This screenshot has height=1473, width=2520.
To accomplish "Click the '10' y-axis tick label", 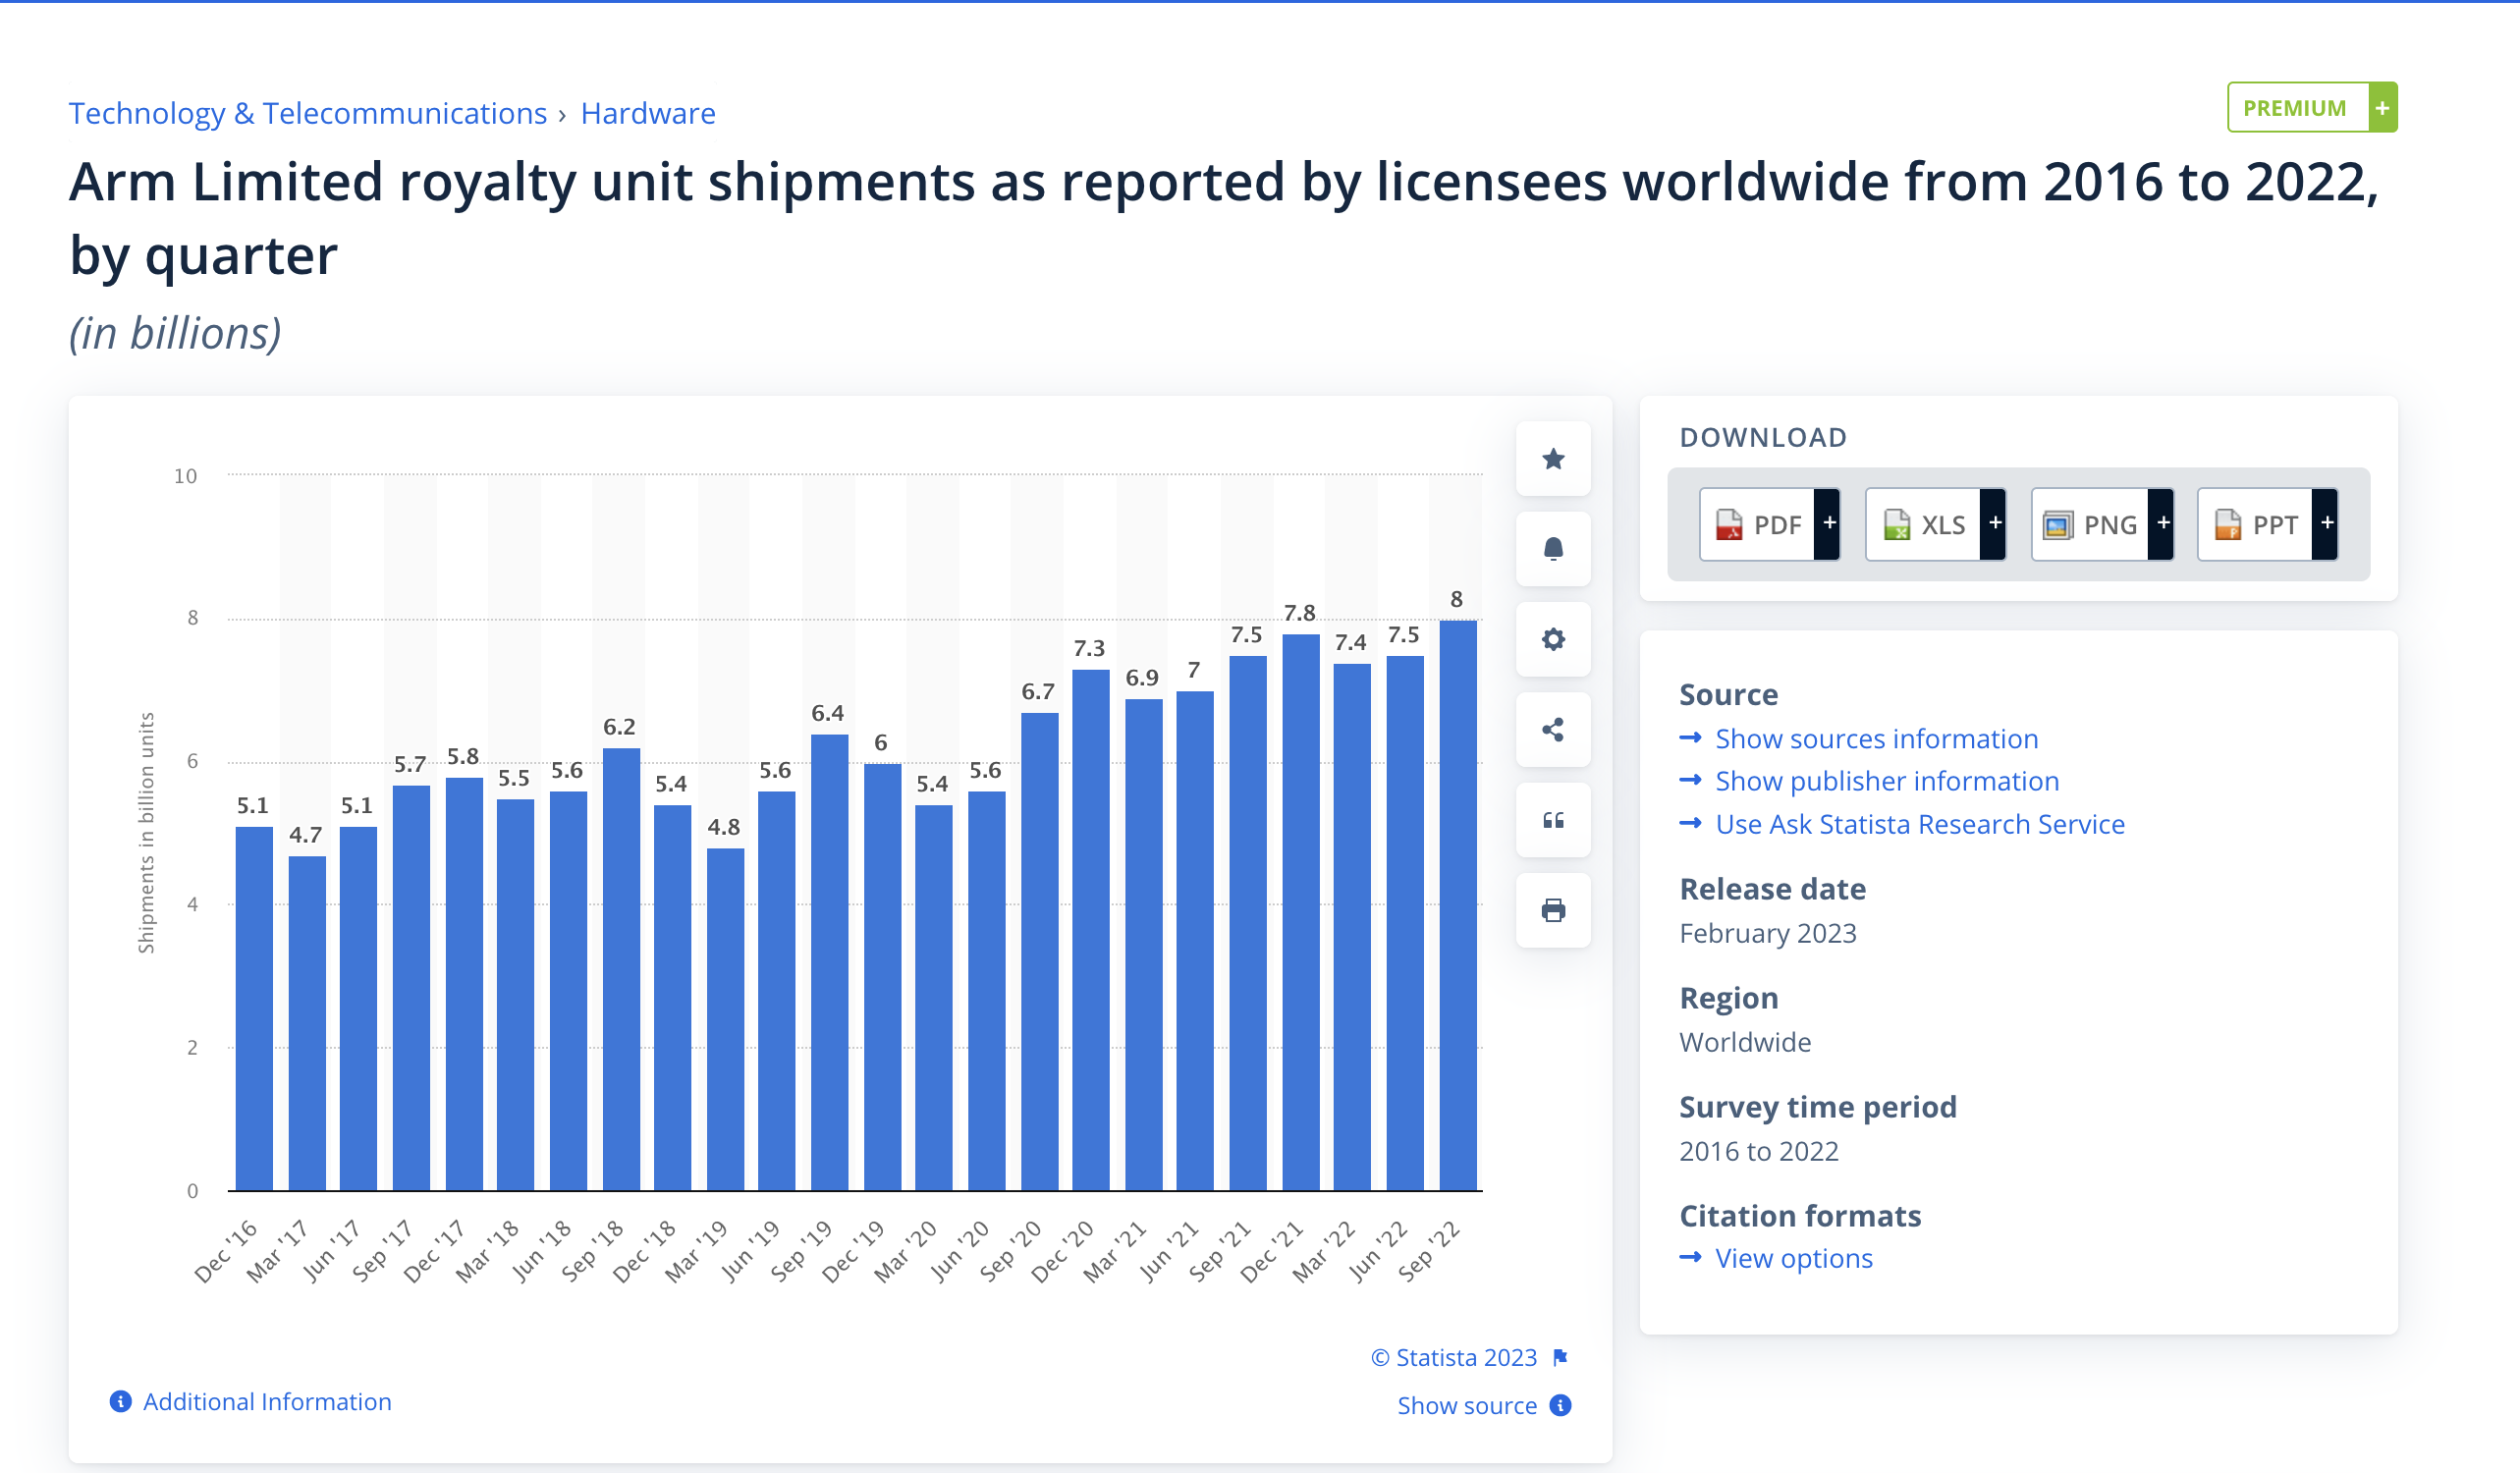I will [185, 475].
